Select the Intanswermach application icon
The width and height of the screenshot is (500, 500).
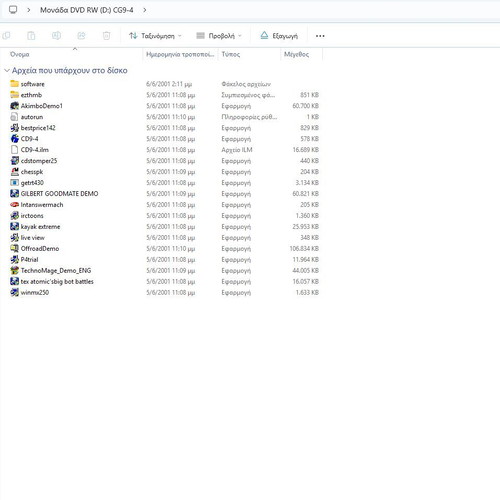pos(14,204)
